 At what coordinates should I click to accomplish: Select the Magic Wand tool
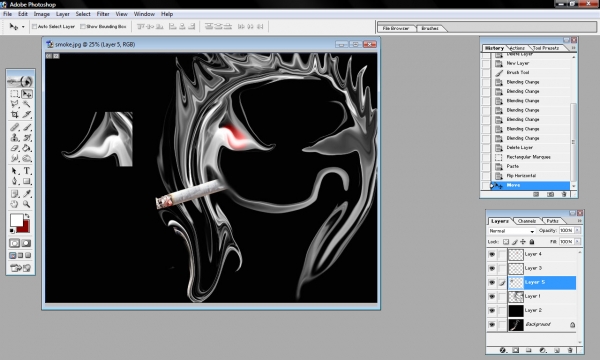pyautogui.click(x=27, y=104)
